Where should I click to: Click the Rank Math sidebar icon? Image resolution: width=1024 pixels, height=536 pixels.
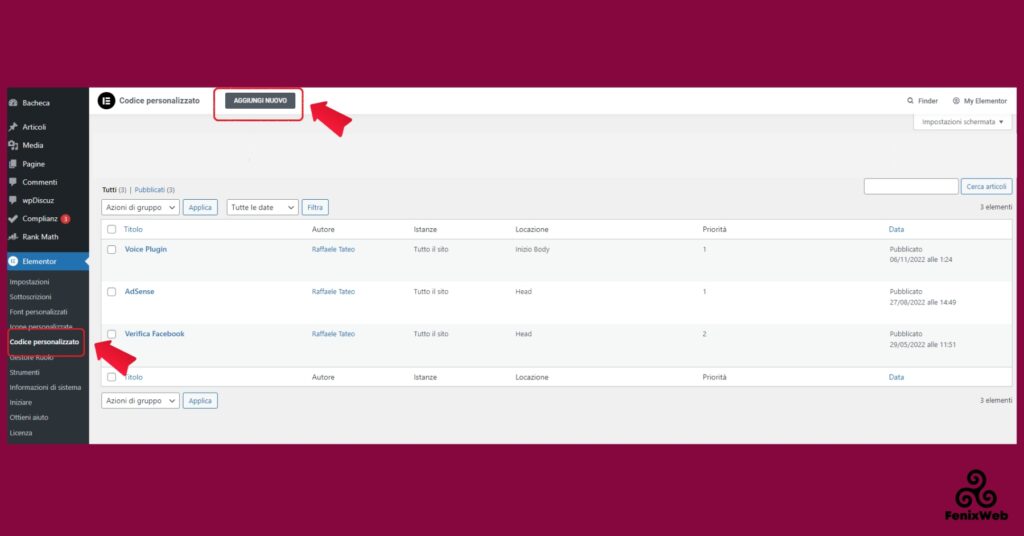pos(13,237)
